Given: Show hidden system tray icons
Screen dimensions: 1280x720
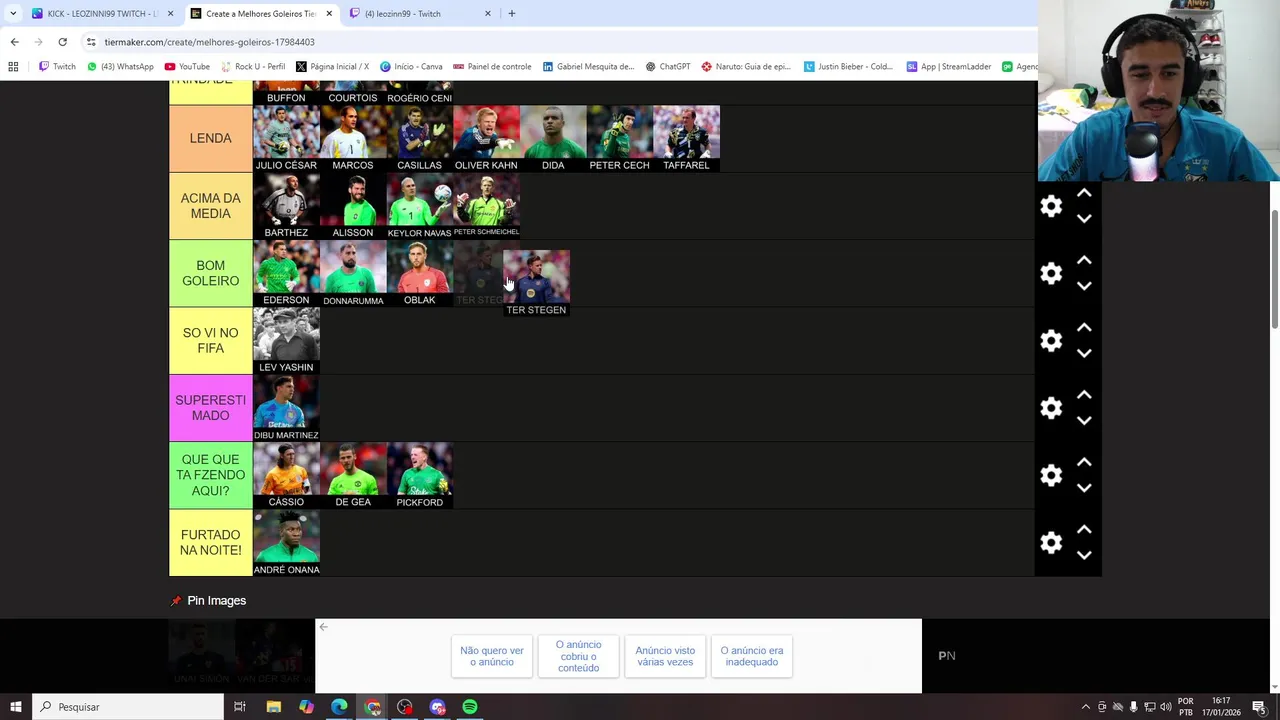Looking at the screenshot, I should click(x=1086, y=707).
